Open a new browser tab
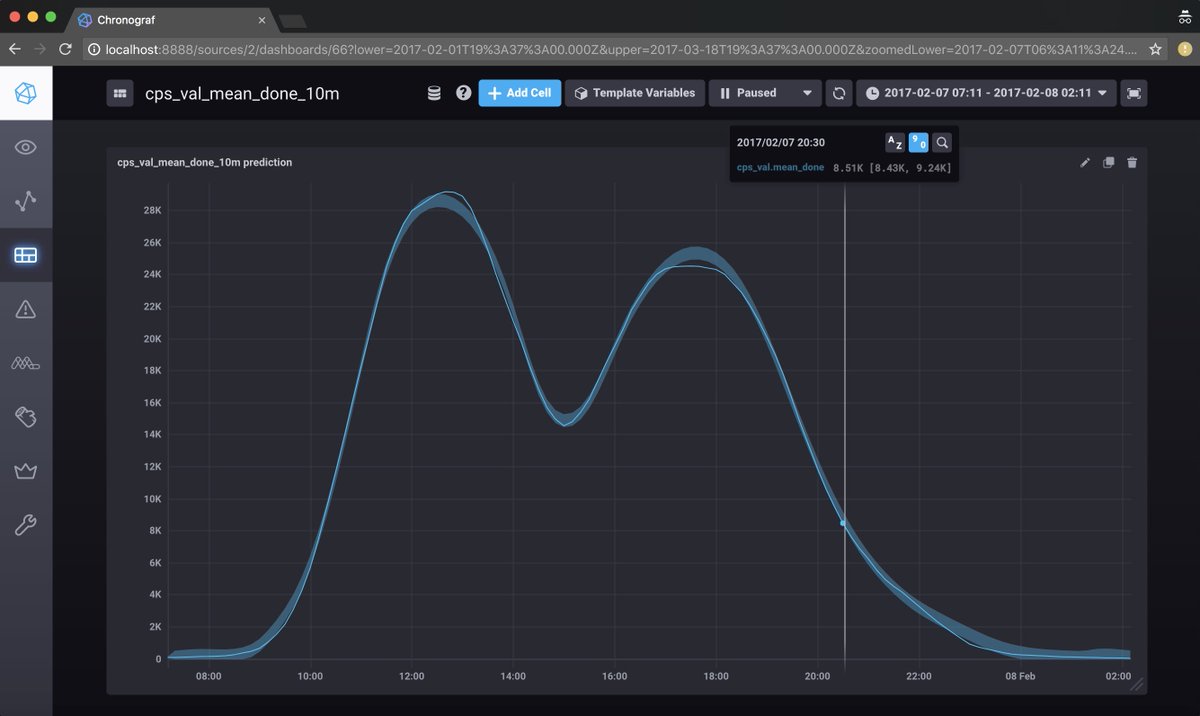 [292, 21]
